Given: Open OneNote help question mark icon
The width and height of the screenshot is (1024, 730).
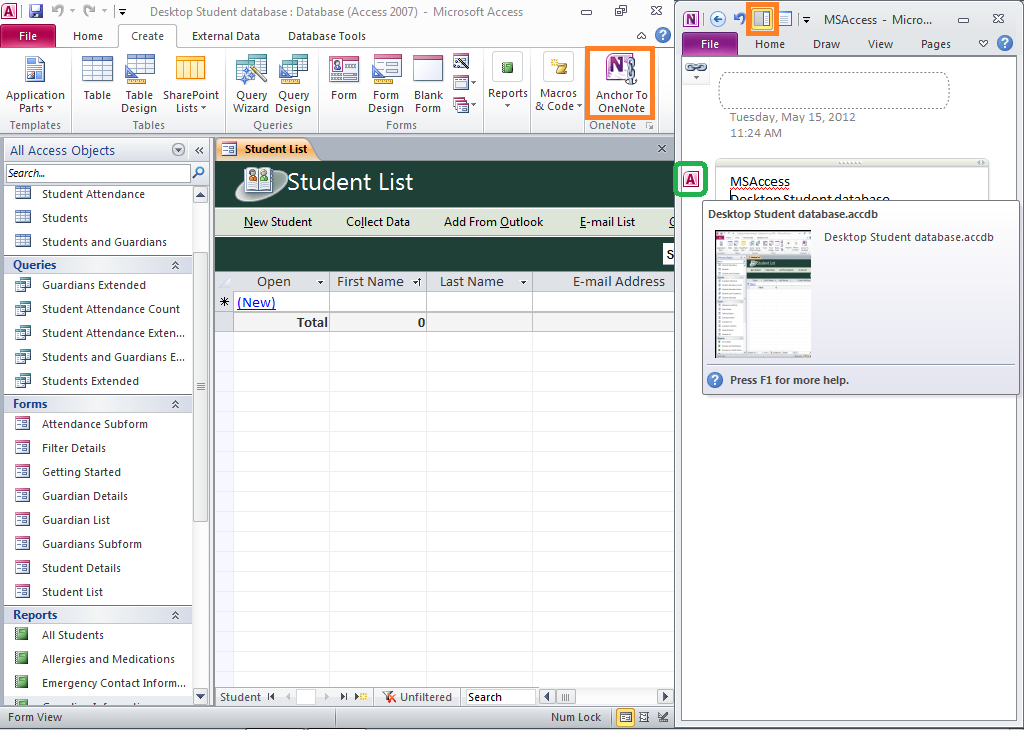Looking at the screenshot, I should pos(1005,44).
